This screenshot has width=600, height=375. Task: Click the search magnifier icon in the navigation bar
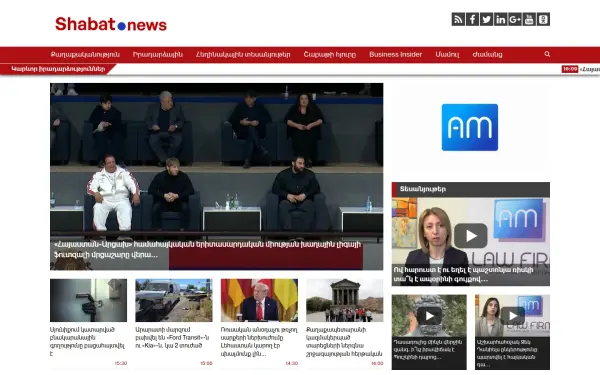click(x=547, y=54)
